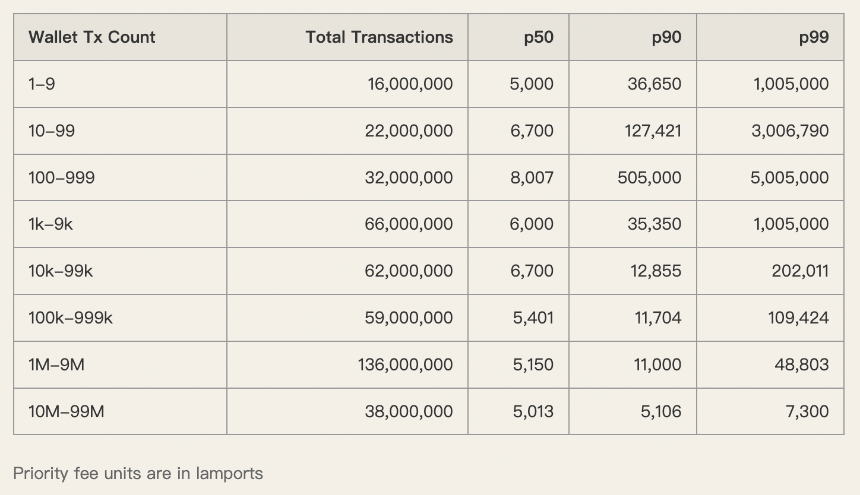The image size is (860, 495).
Task: Click the 1k–9k row label
Action: (x=50, y=225)
